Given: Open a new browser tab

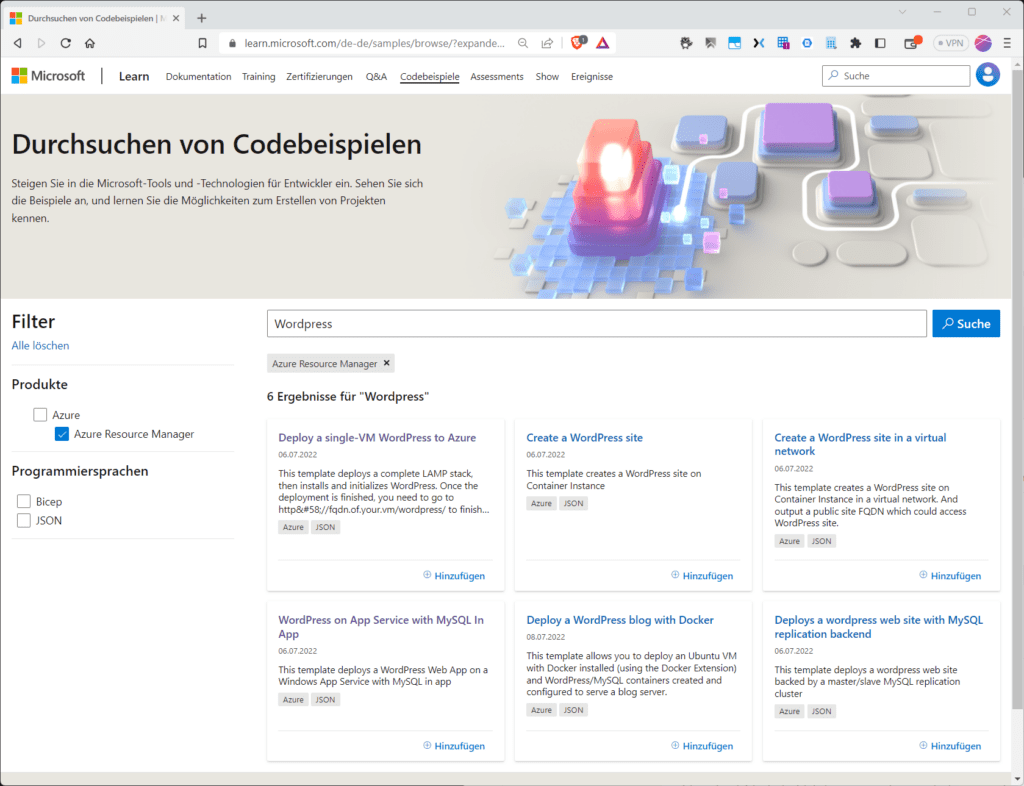Looking at the screenshot, I should (201, 18).
